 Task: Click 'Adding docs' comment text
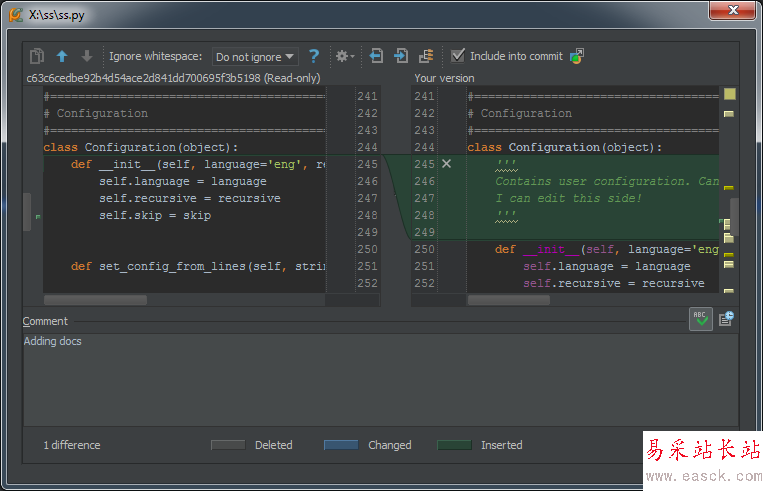pos(53,341)
